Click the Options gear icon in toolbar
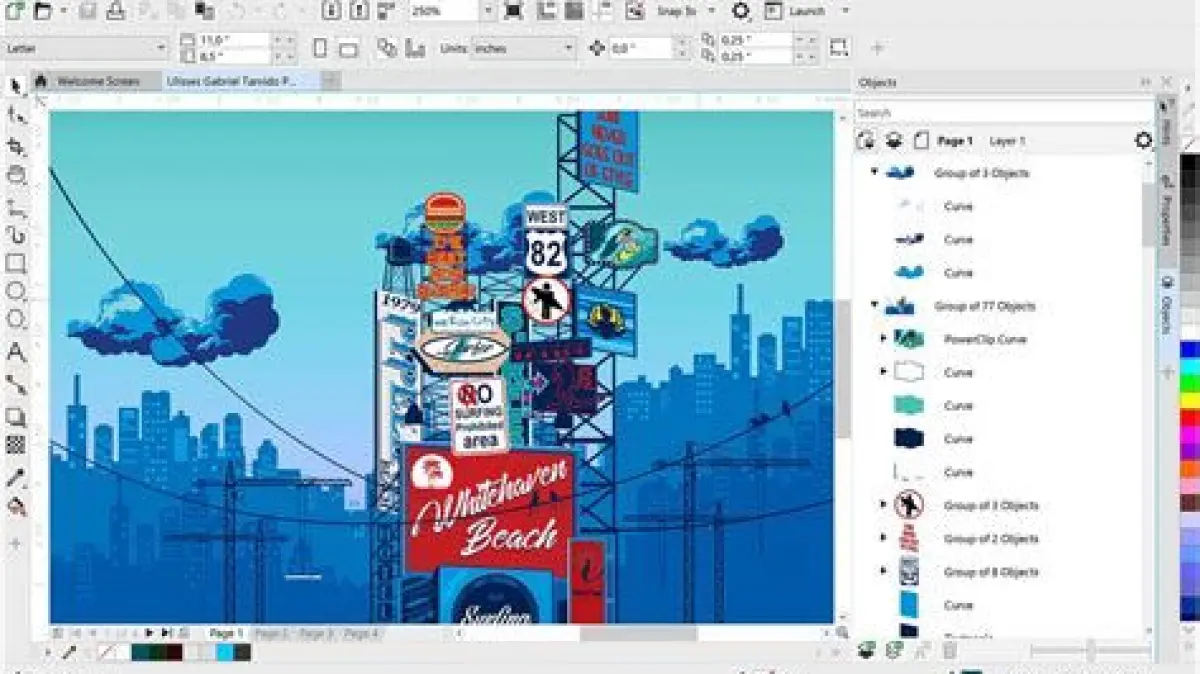Image resolution: width=1200 pixels, height=674 pixels. [740, 11]
